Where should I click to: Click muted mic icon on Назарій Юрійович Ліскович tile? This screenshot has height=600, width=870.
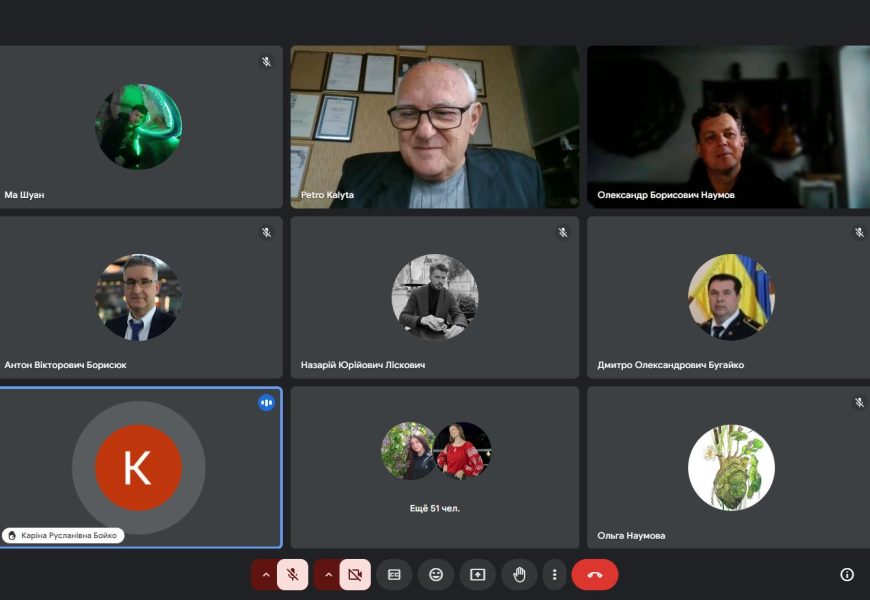tap(563, 233)
